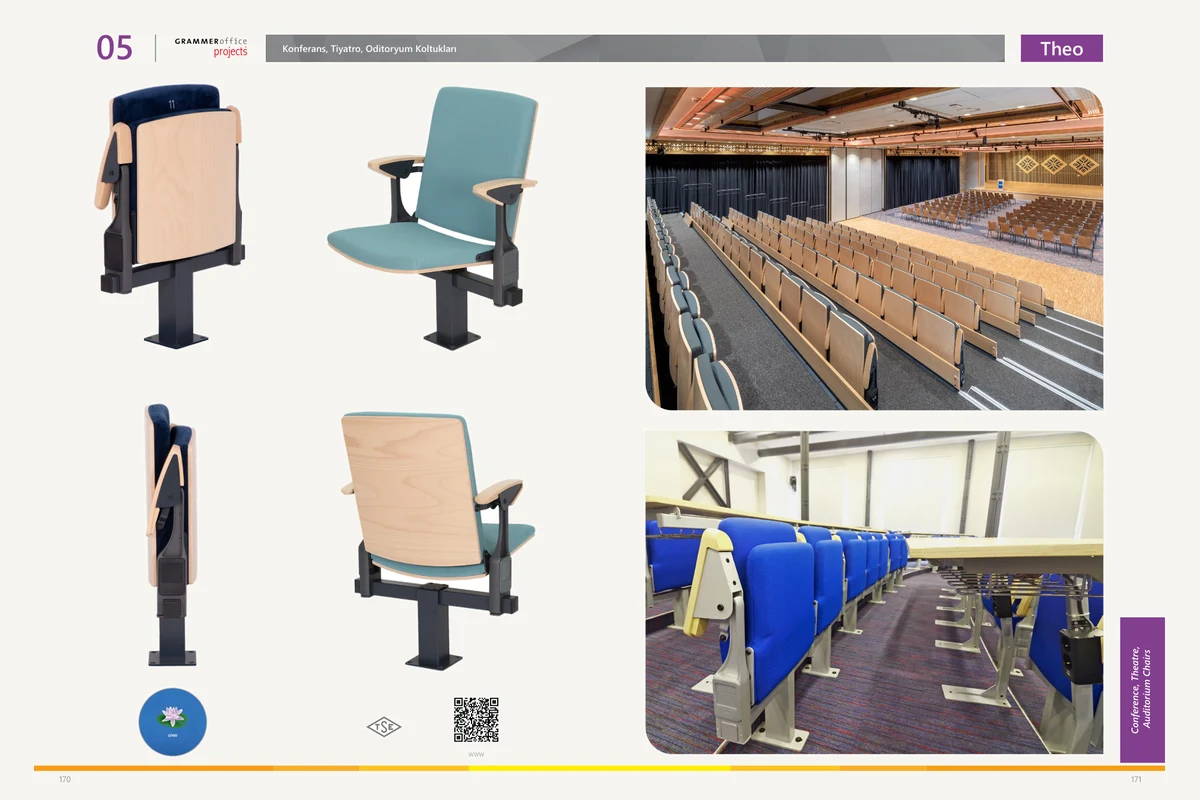
Task: Open the teal chair rear view image
Action: tap(436, 540)
